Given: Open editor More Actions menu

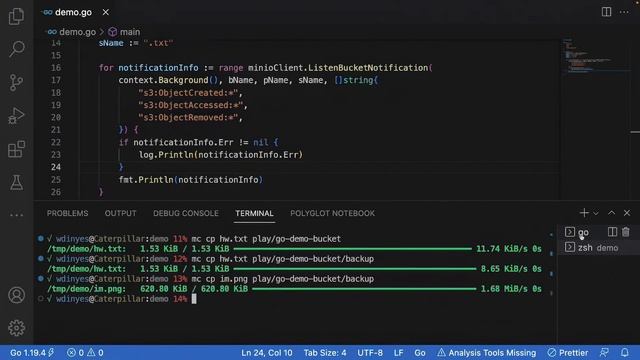Looking at the screenshot, I should tap(624, 12).
